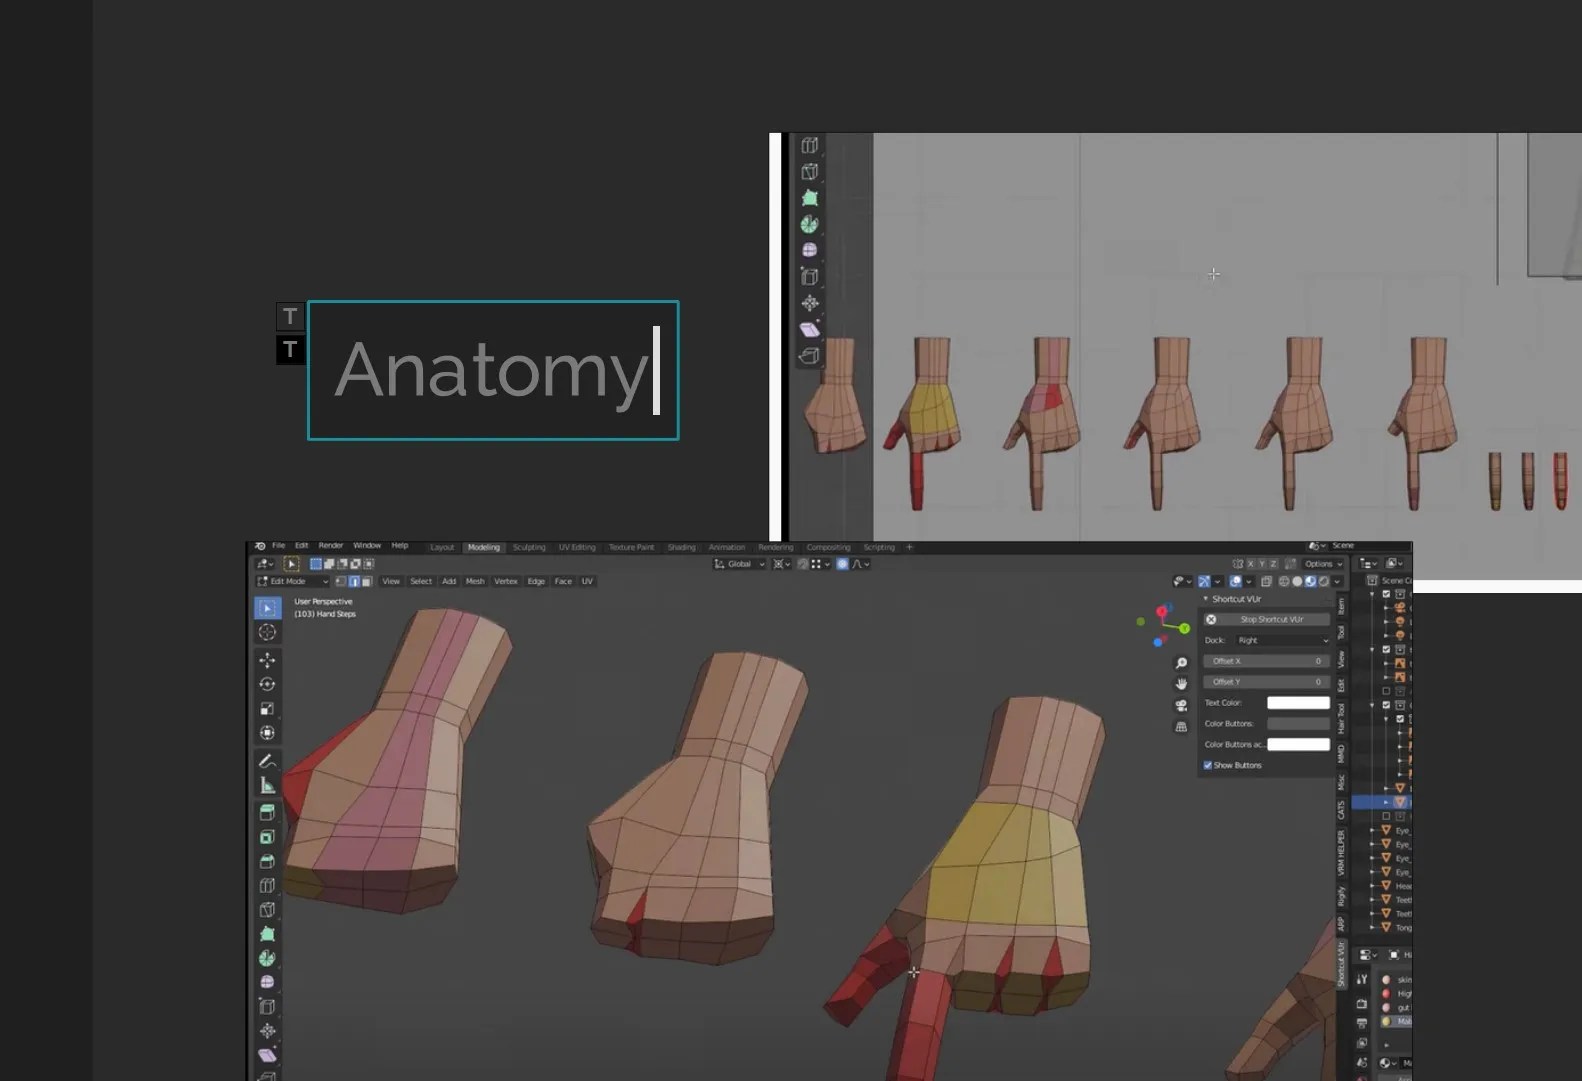Open the pivot point dropdown
Viewport: 1582px width, 1081px height.
click(x=780, y=564)
